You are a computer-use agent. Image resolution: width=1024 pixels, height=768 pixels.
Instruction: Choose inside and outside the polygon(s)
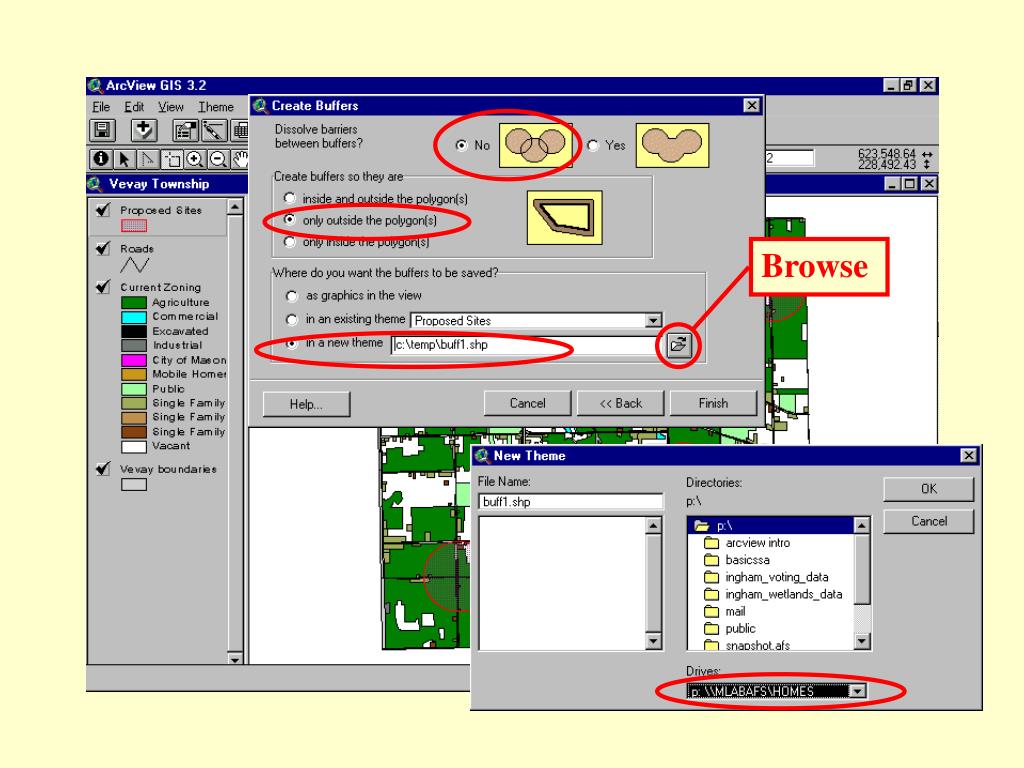click(x=289, y=198)
